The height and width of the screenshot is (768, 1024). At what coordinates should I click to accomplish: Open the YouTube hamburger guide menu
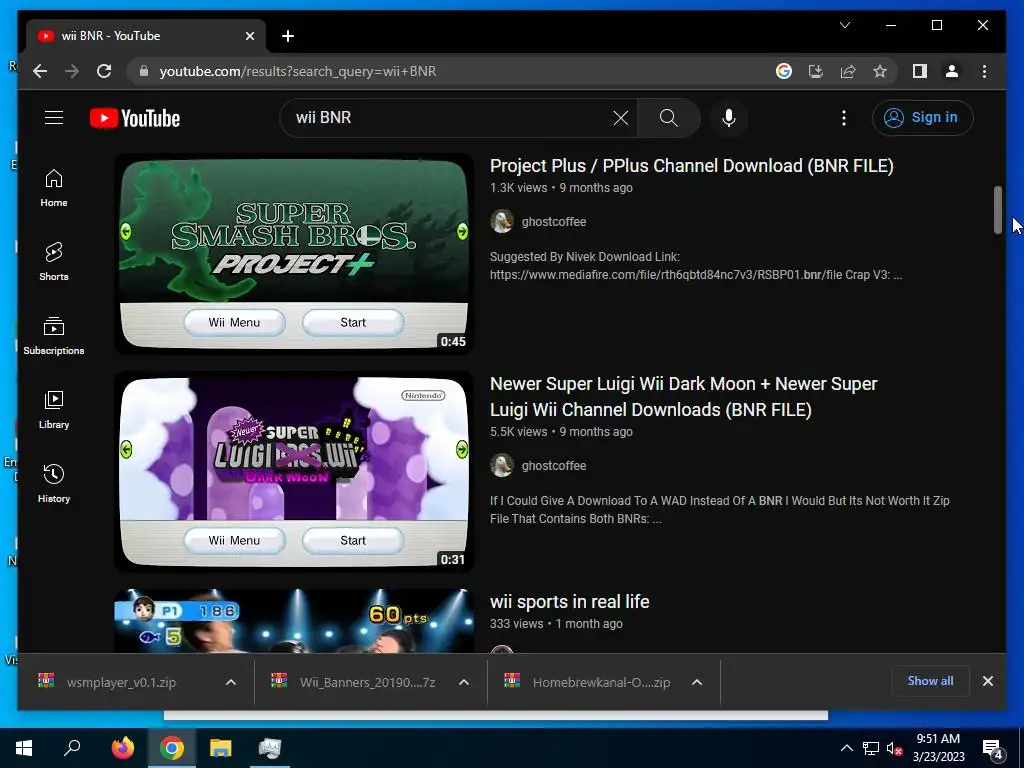point(54,118)
